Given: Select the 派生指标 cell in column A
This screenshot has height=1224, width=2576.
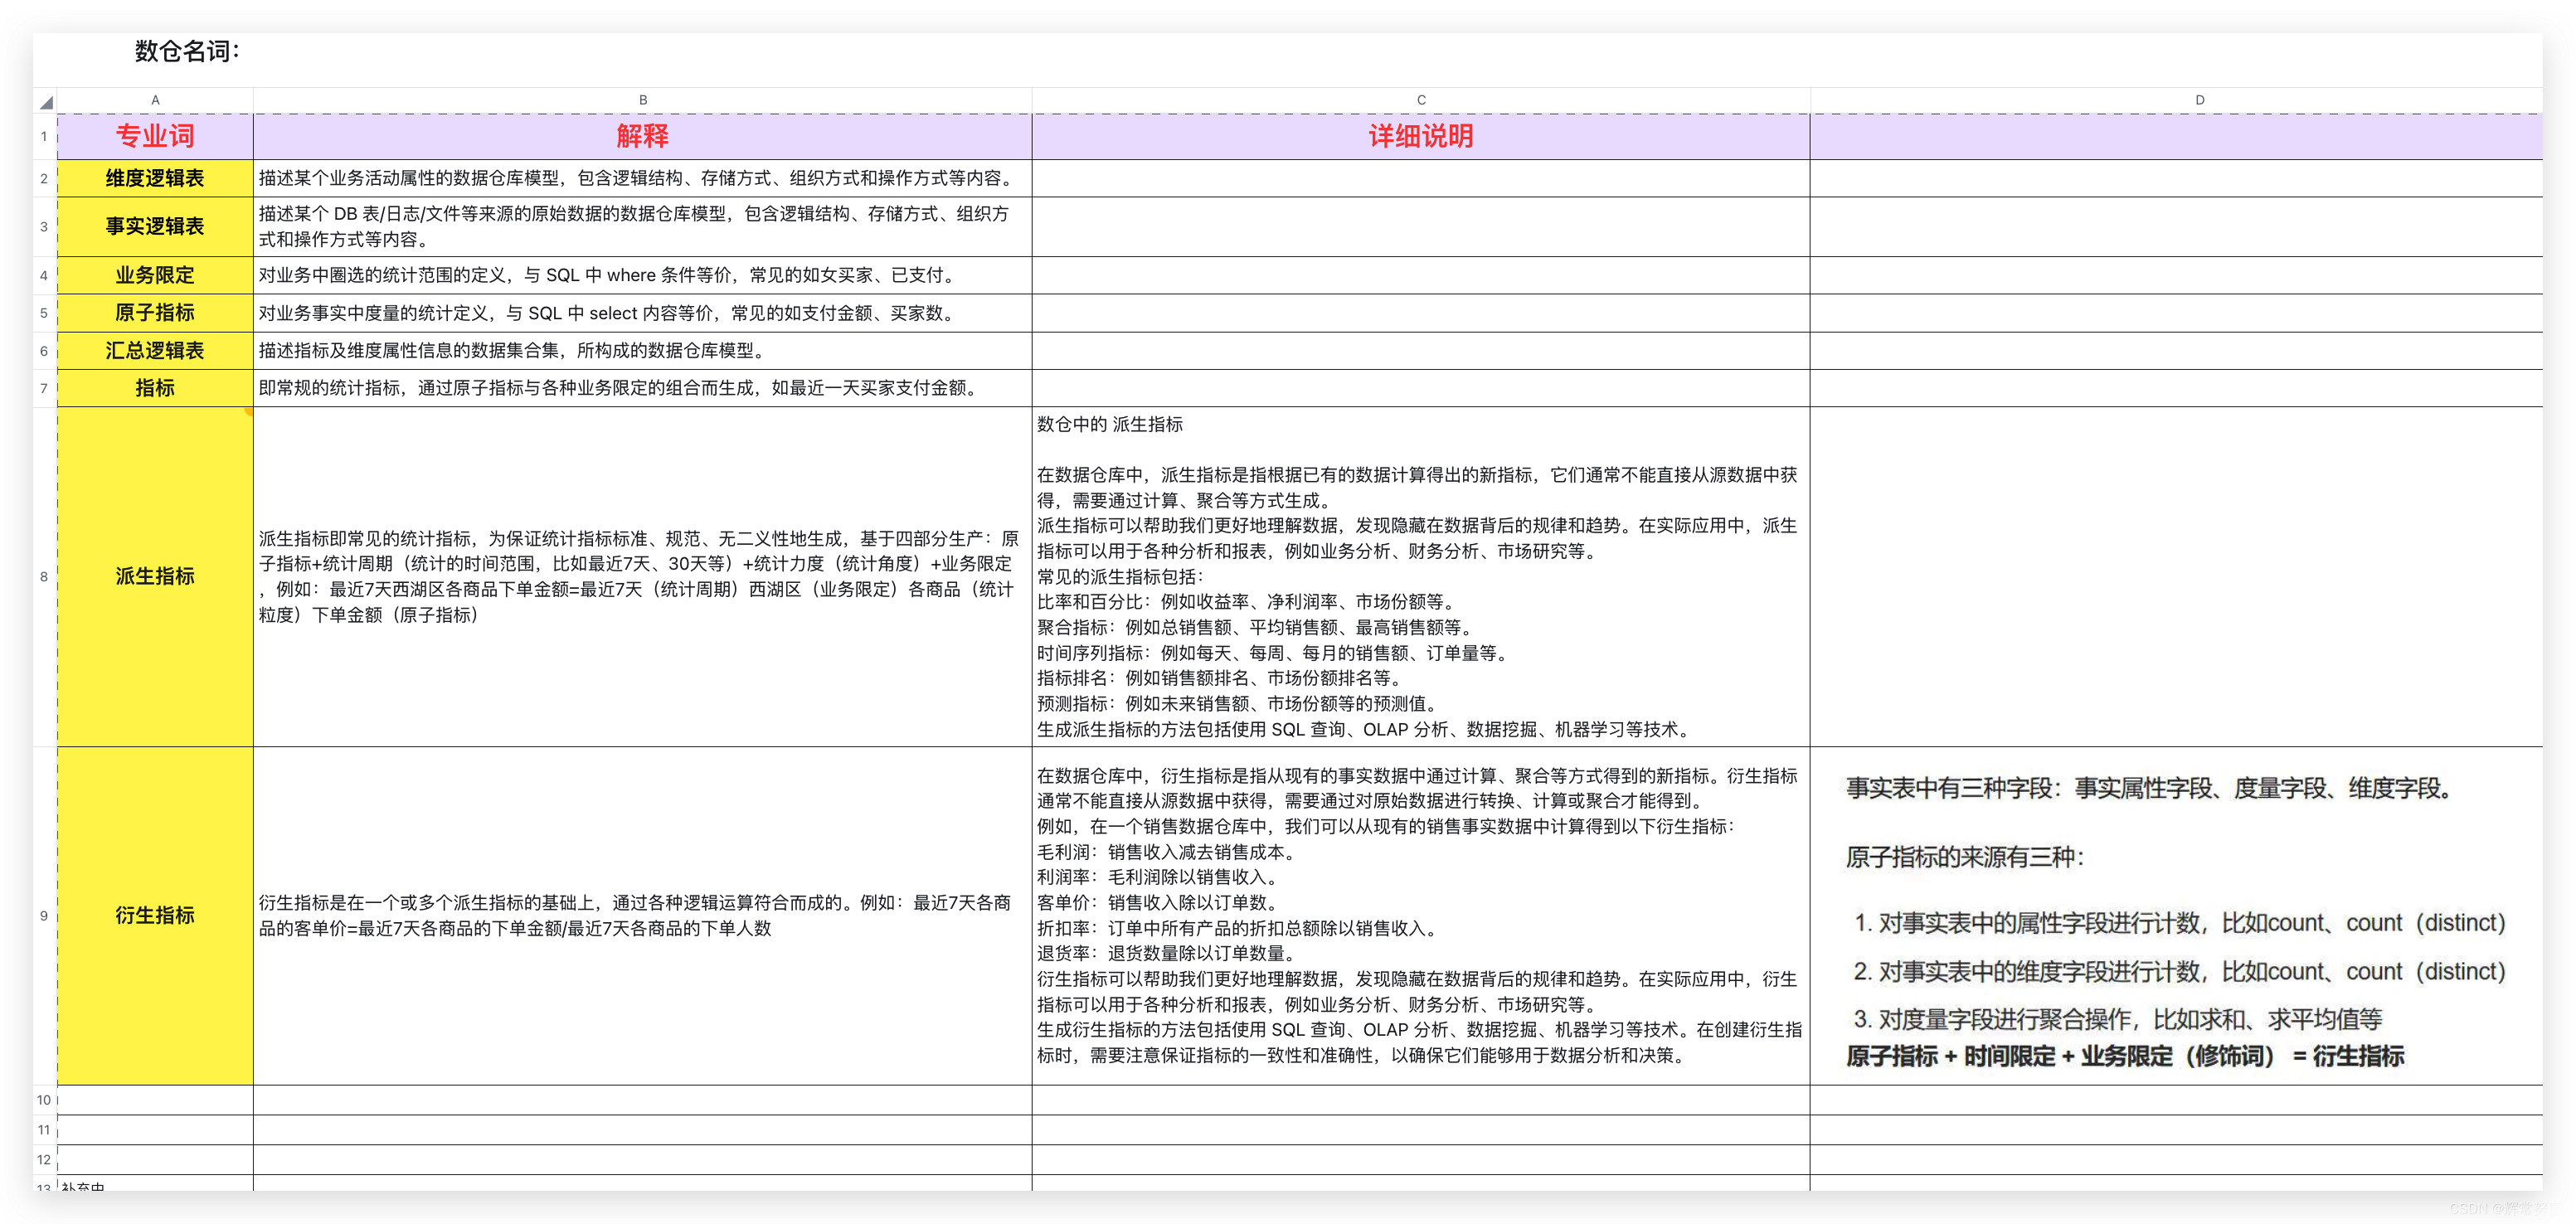Looking at the screenshot, I should (155, 576).
